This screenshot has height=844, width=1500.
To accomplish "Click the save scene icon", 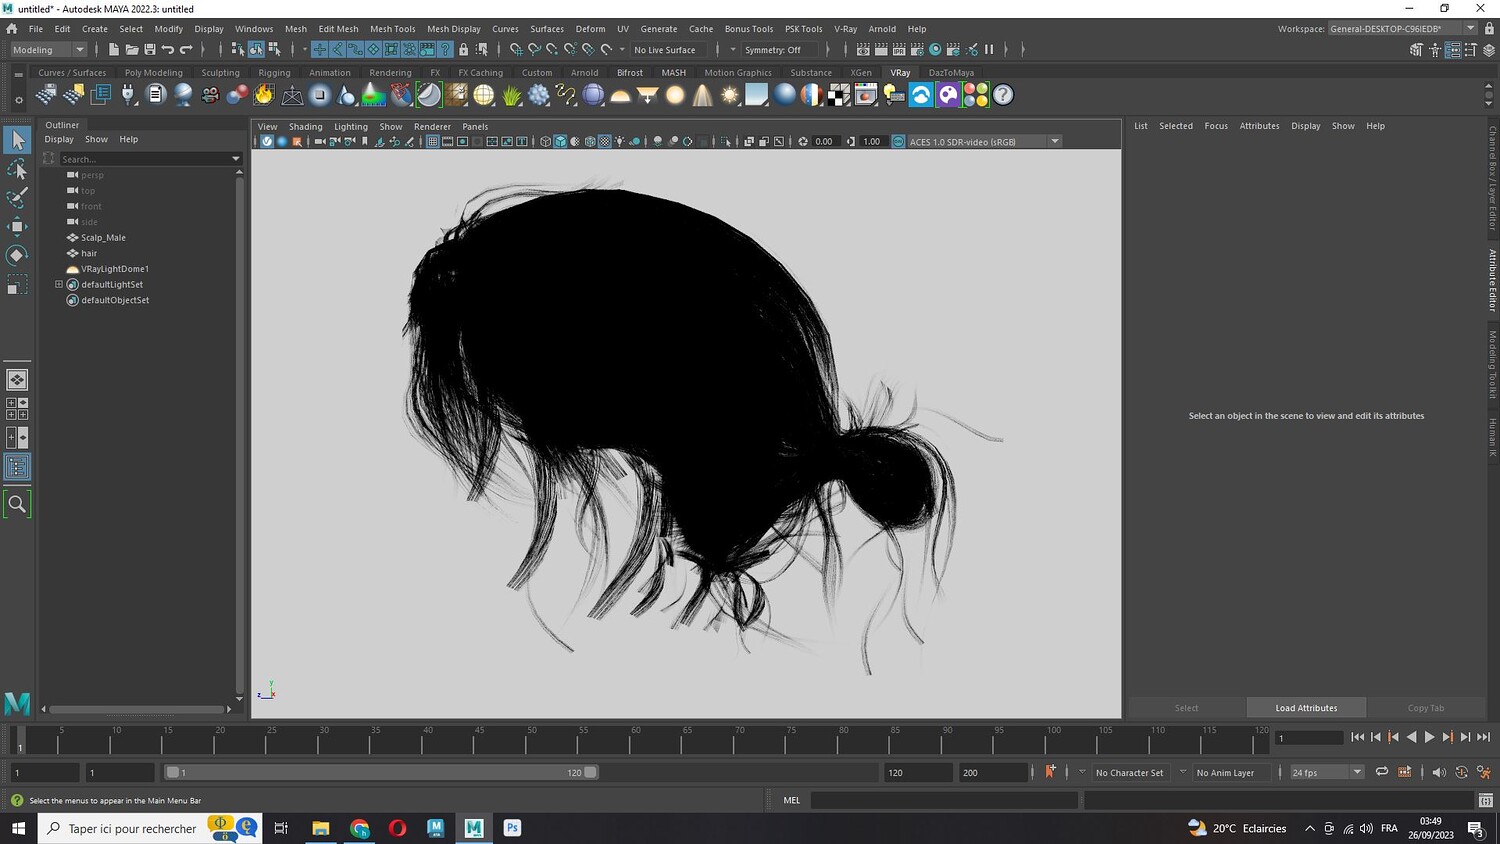I will coord(150,50).
